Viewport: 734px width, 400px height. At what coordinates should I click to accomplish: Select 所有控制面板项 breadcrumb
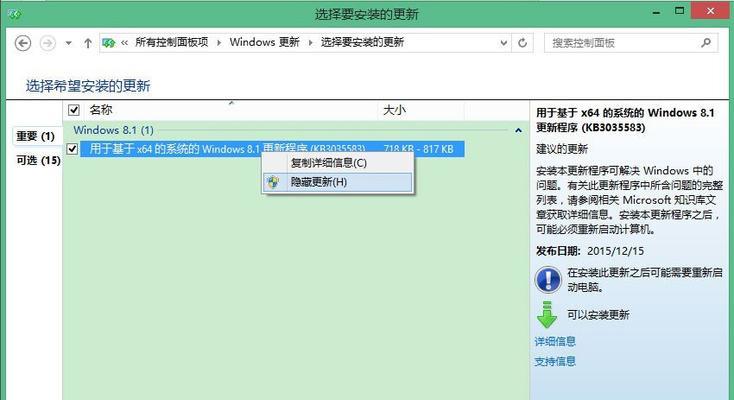point(171,42)
